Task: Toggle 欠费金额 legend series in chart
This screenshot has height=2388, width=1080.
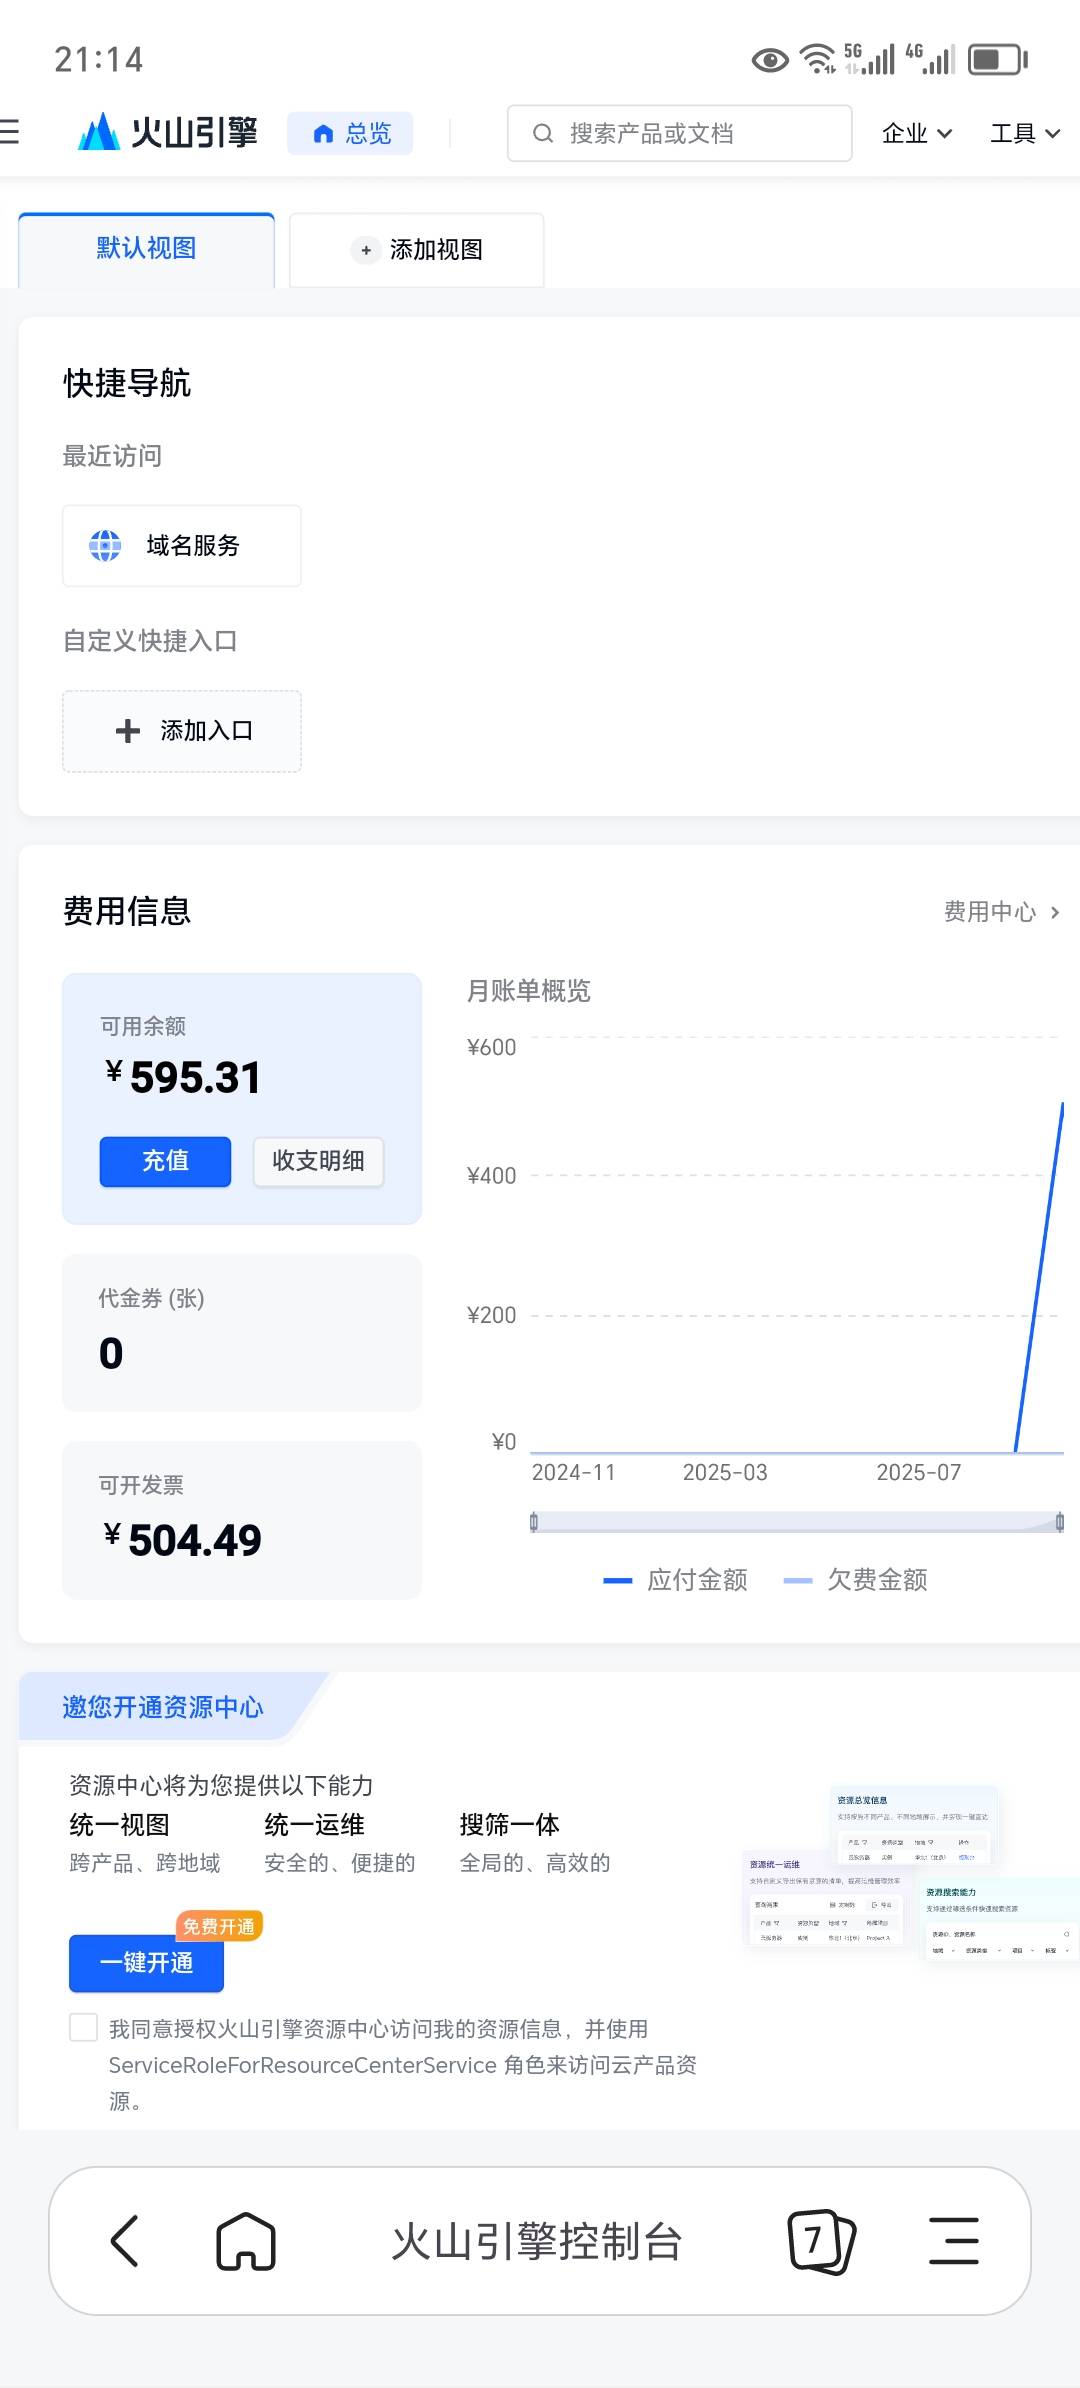Action: point(856,1580)
